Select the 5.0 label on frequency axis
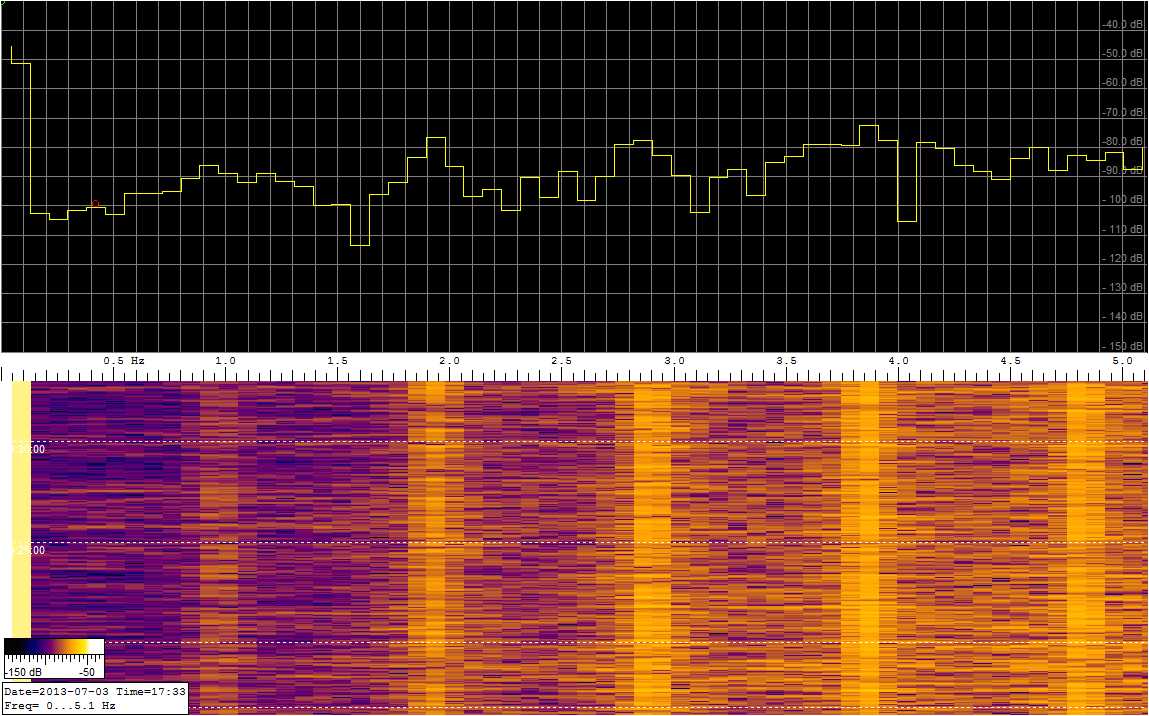 click(1122, 360)
